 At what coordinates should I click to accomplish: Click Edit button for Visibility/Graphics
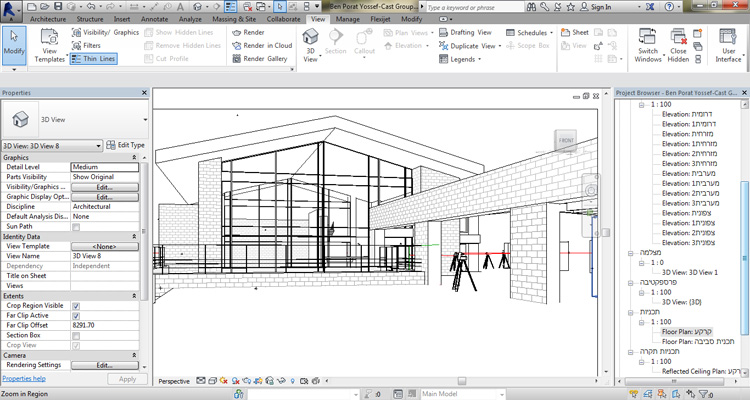click(105, 187)
